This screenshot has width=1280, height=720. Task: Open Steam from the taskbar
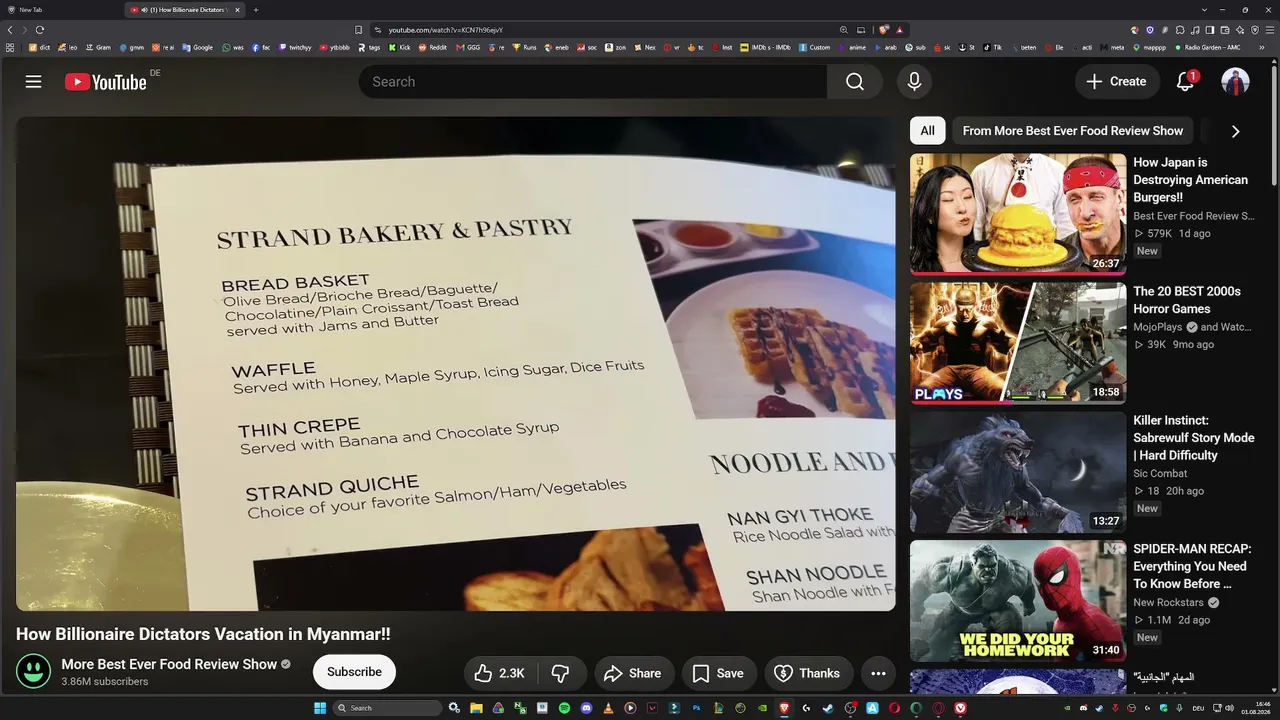pyautogui.click(x=827, y=708)
